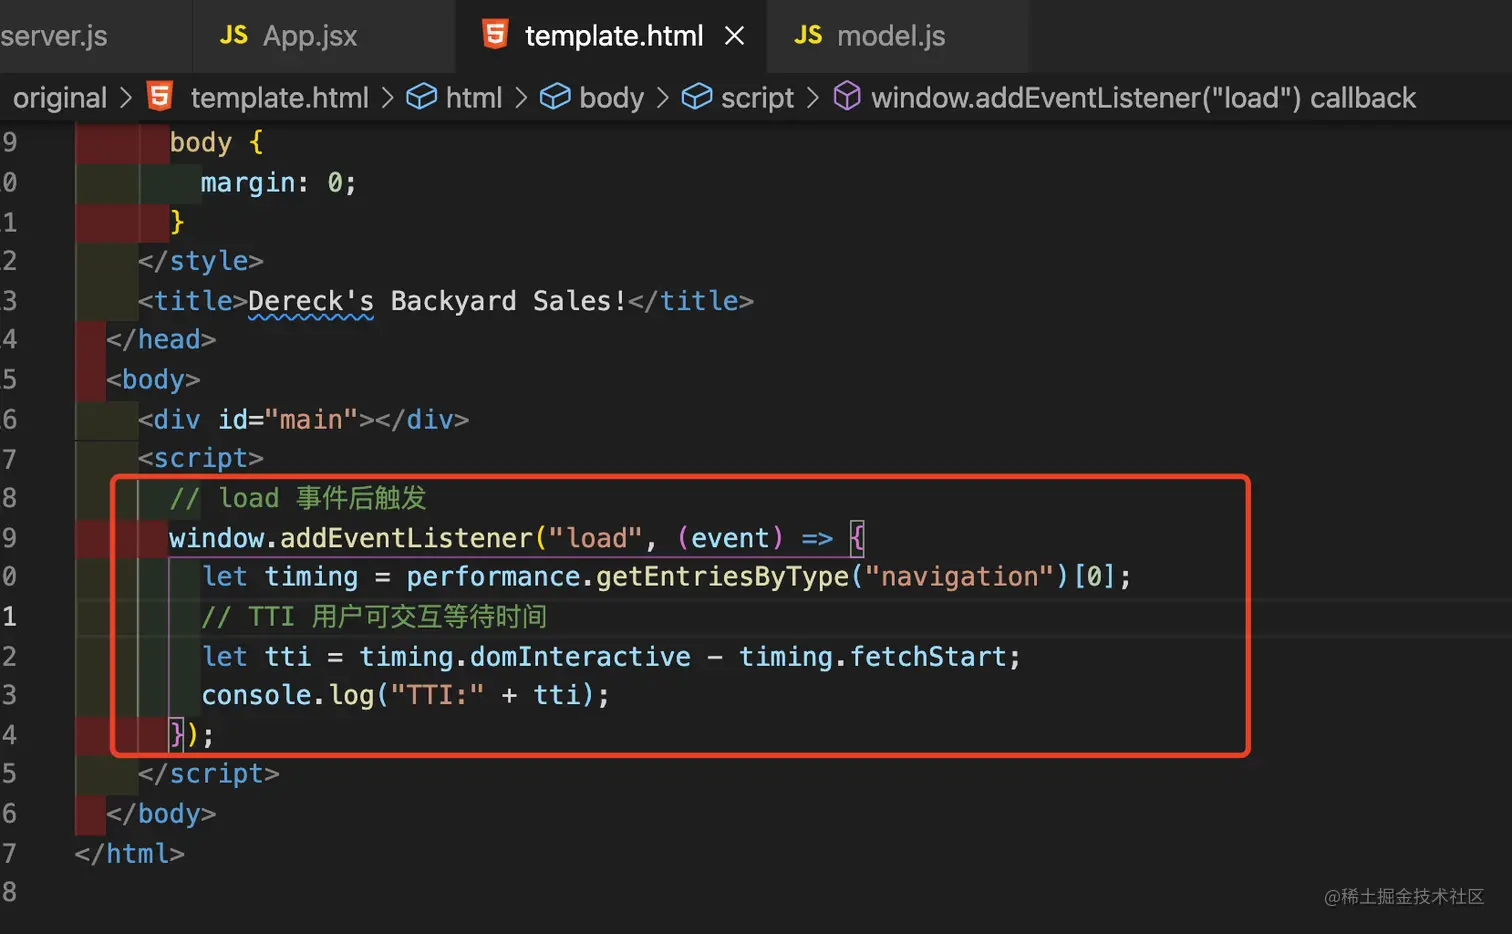Click 'timing.domInteractive' expression
The image size is (1512, 934).
(x=525, y=656)
